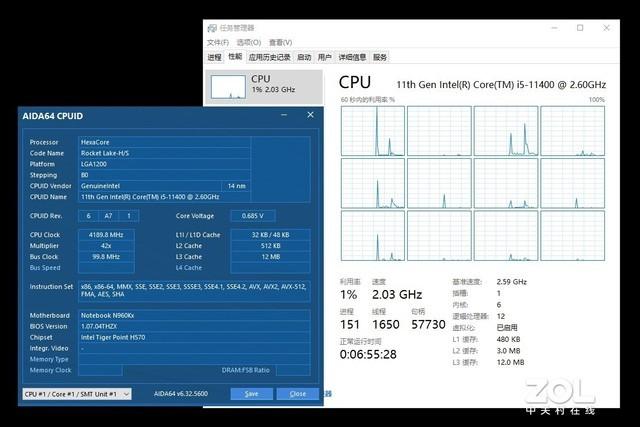The width and height of the screenshot is (640, 427).
Task: Click the 57730 handles count
Action: [428, 325]
